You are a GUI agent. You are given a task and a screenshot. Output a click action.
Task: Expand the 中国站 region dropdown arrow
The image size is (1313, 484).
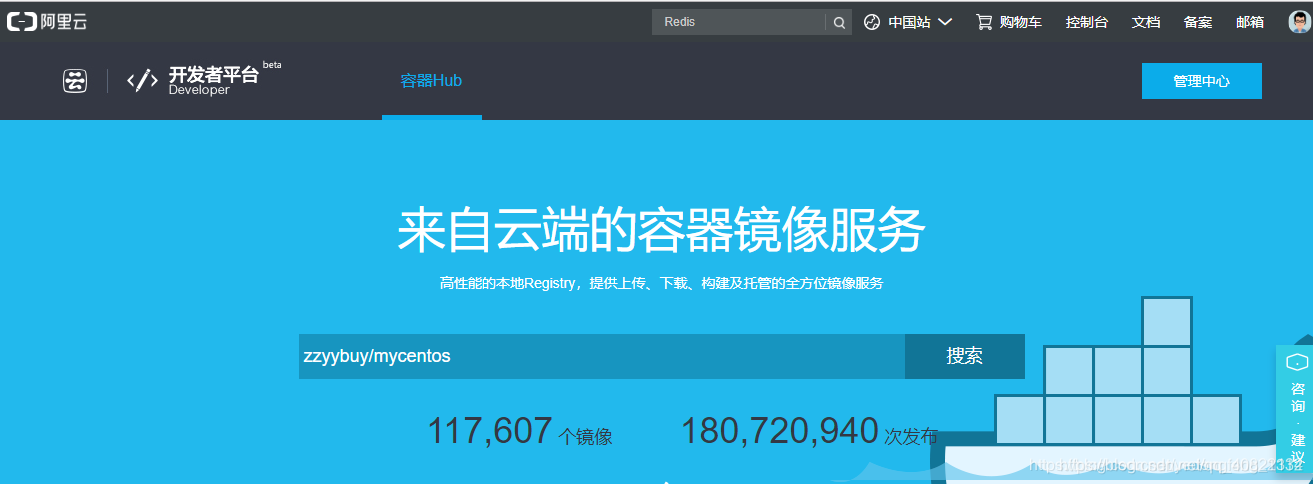(x=945, y=22)
